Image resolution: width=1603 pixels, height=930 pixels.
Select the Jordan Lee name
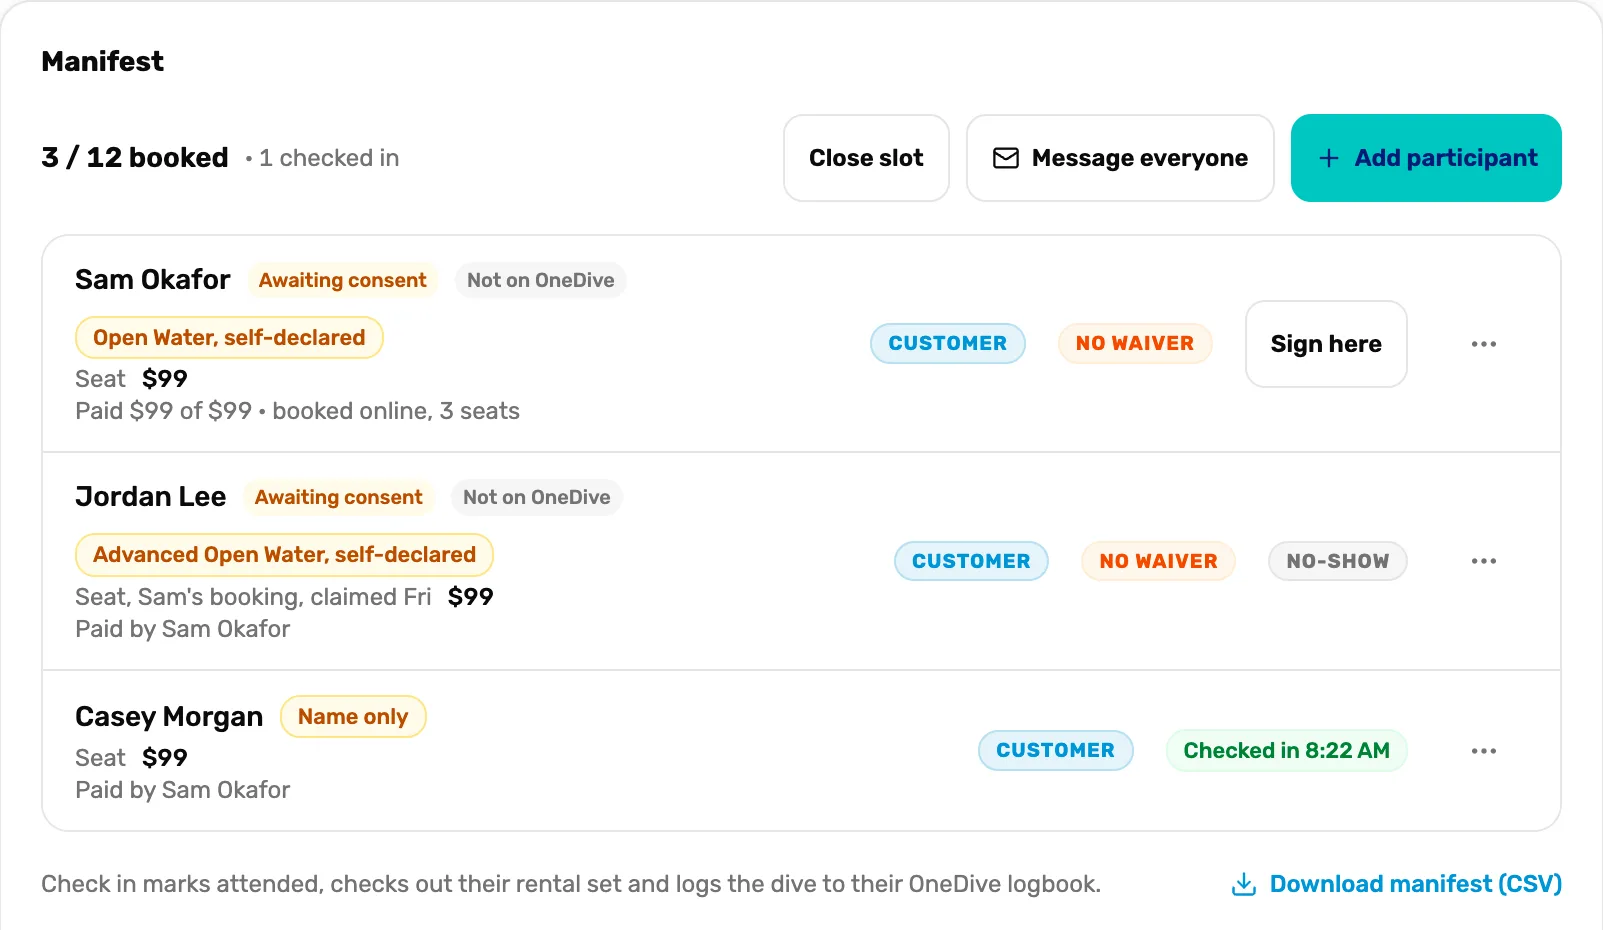(x=151, y=496)
